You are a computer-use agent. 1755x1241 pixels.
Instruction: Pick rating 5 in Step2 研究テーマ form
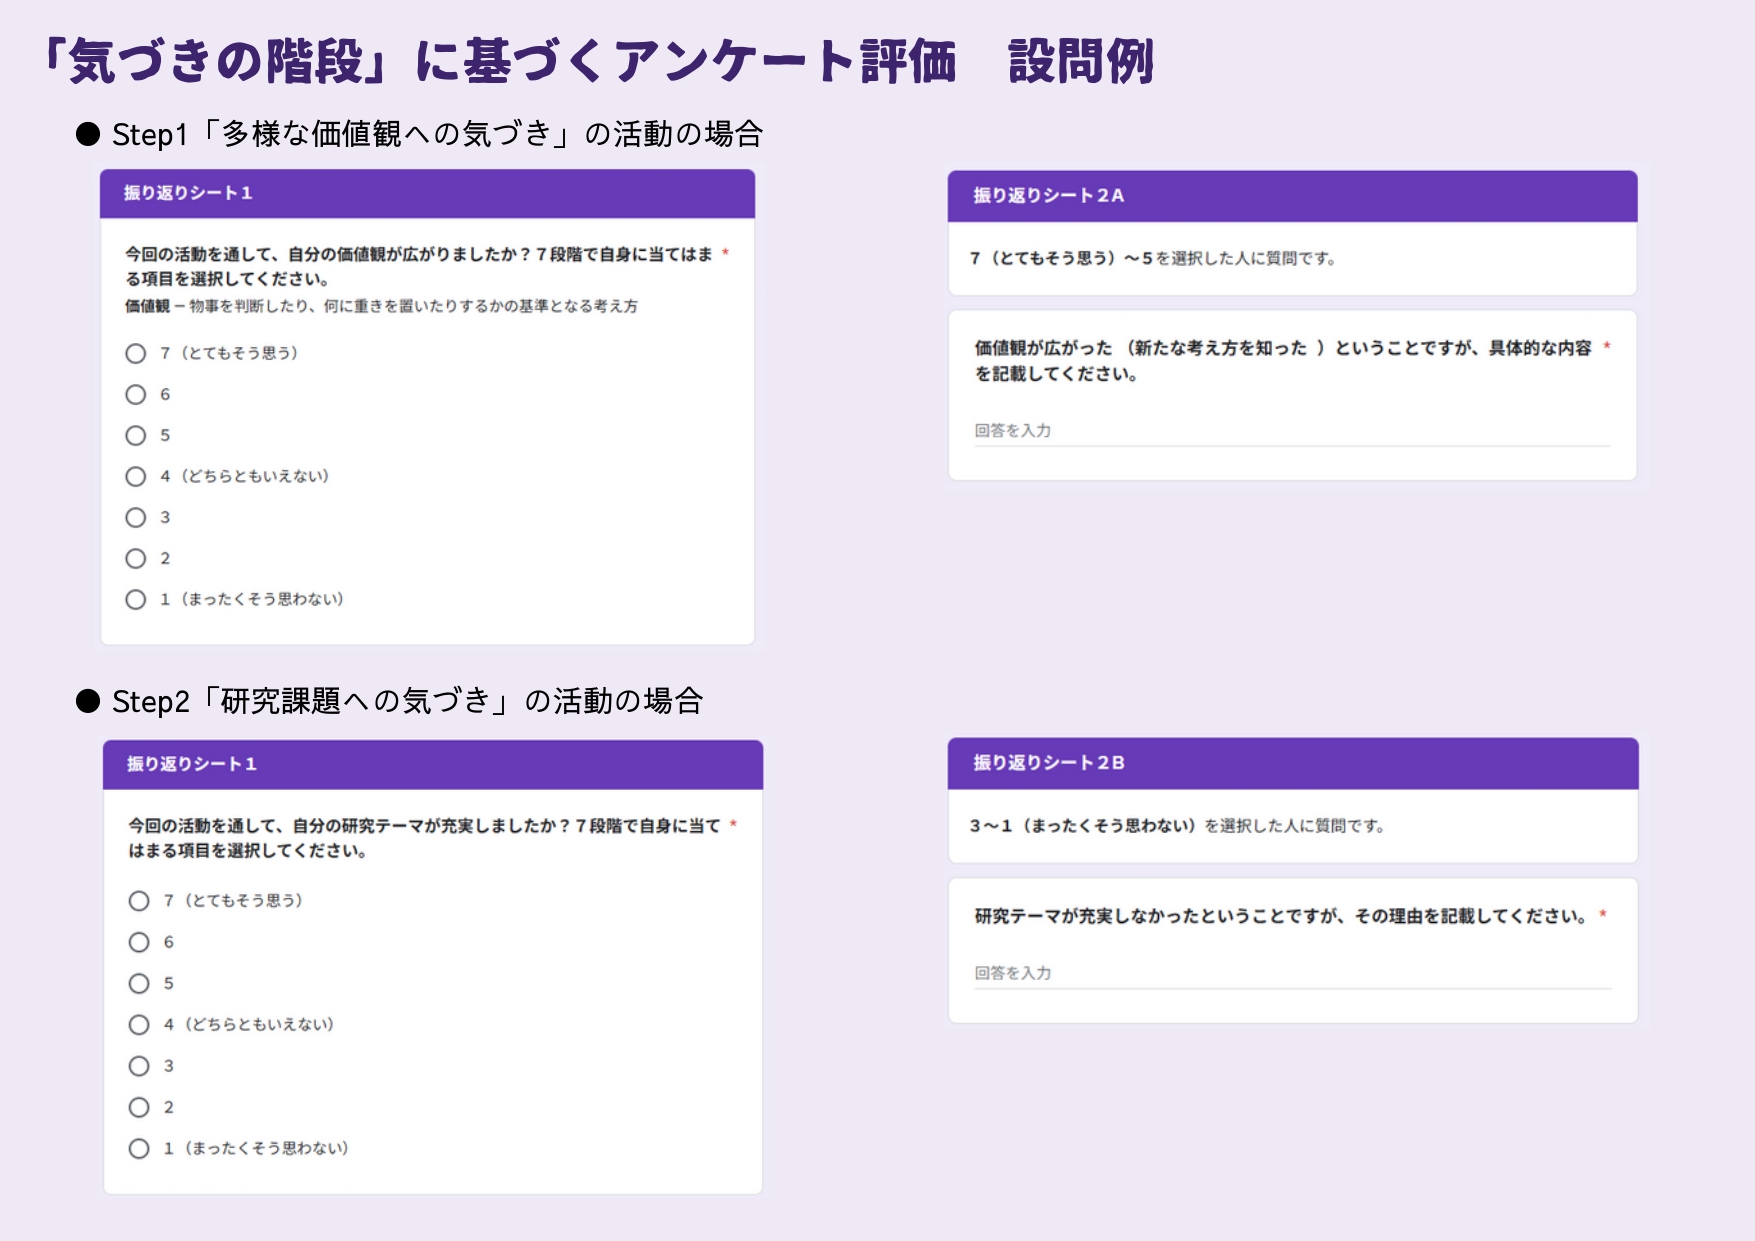pyautogui.click(x=139, y=984)
